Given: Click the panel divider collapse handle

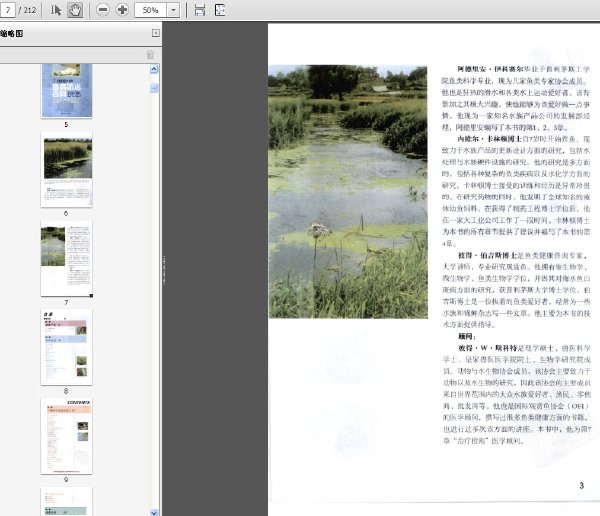Looking at the screenshot, I should pos(164,270).
